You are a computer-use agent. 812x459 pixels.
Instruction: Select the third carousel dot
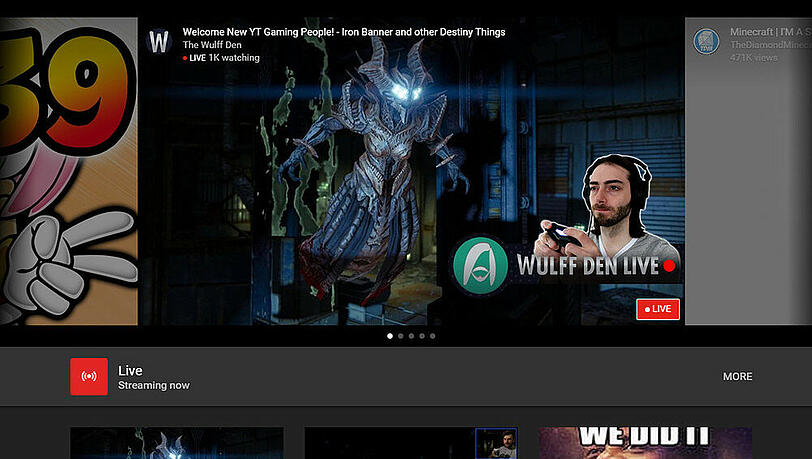[411, 336]
